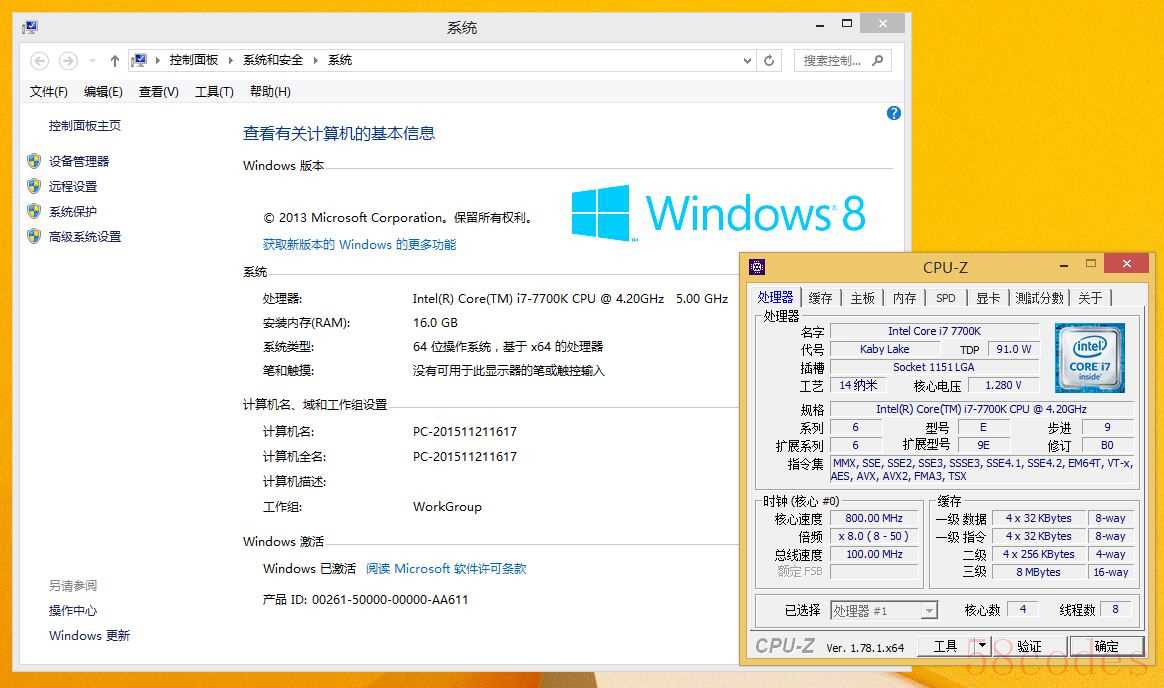This screenshot has height=688, width=1164.
Task: Click the shield icon next to 系统保护
Action: pos(33,212)
